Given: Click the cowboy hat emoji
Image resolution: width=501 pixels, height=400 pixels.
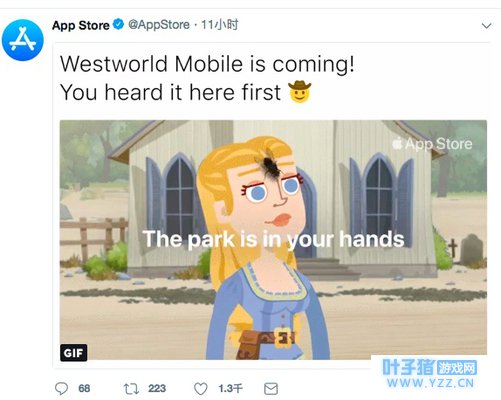Looking at the screenshot, I should [300, 91].
